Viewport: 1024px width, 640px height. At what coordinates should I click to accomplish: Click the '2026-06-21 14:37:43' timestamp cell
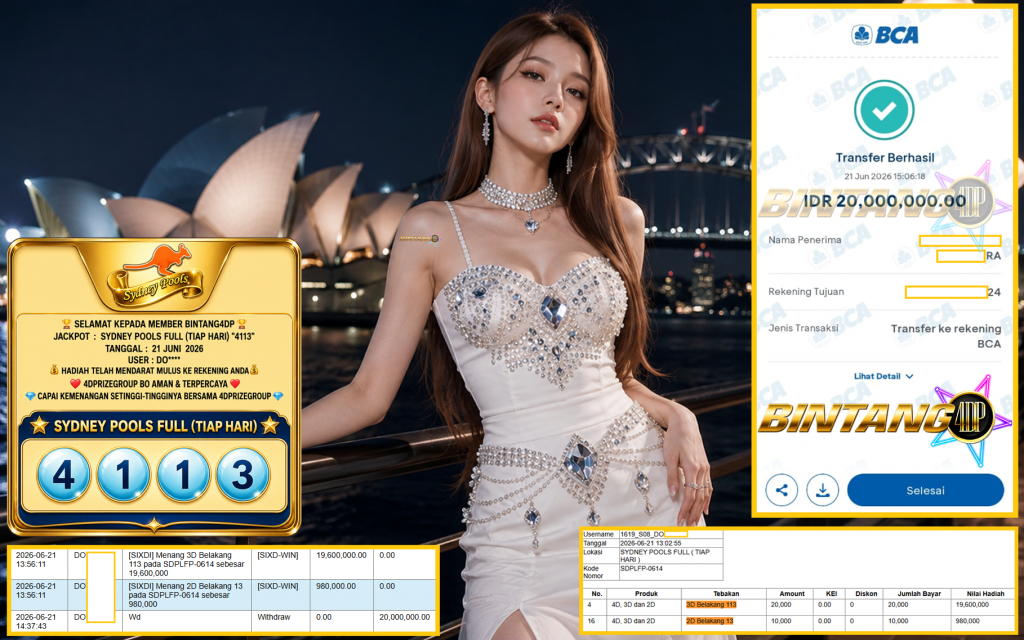[x=39, y=622]
